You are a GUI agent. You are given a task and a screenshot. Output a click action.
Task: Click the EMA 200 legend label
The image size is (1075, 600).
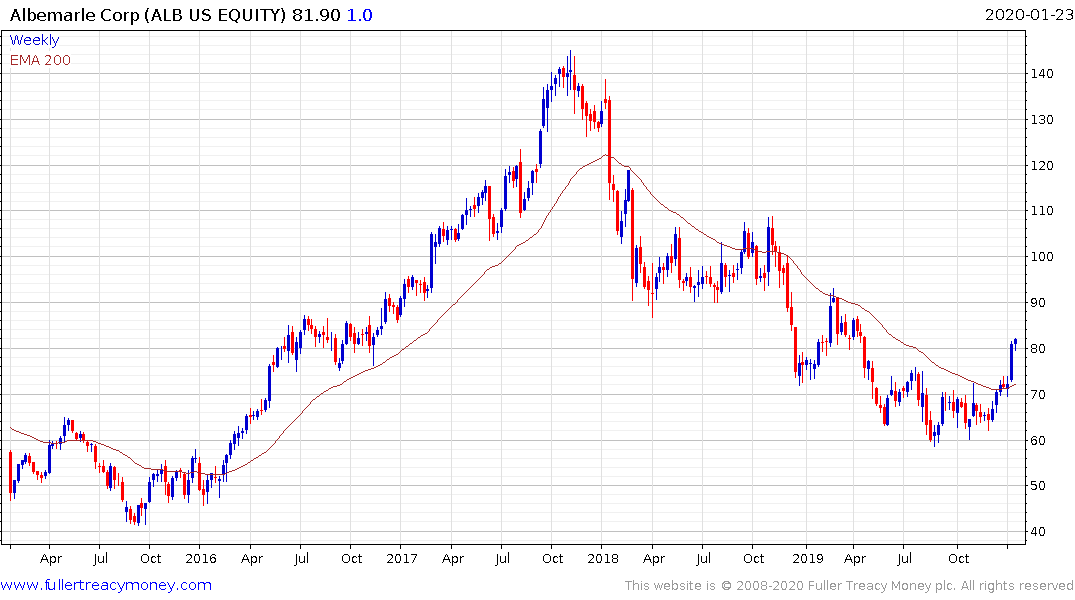point(40,60)
